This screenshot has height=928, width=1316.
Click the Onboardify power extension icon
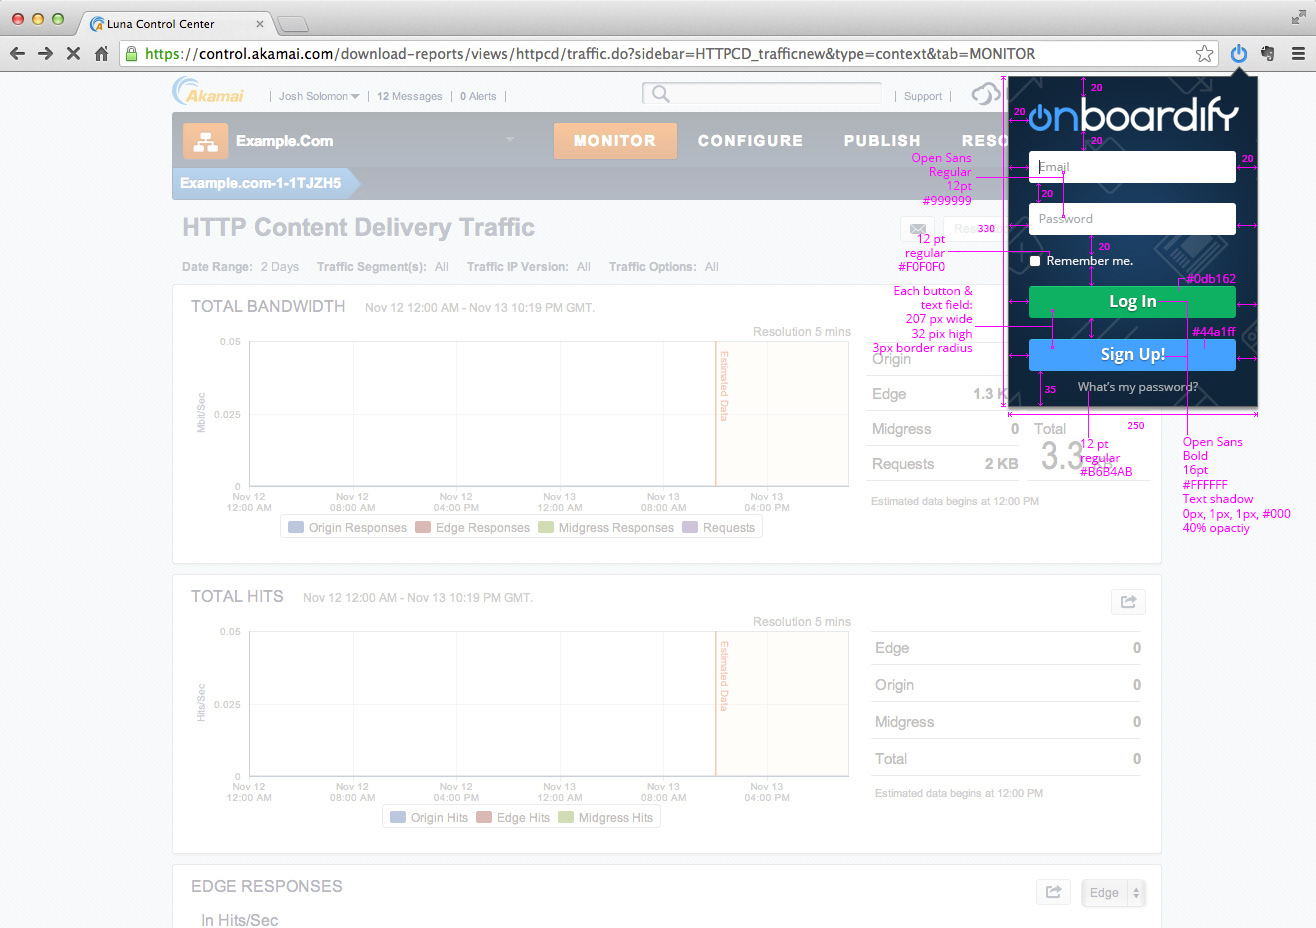pyautogui.click(x=1239, y=54)
